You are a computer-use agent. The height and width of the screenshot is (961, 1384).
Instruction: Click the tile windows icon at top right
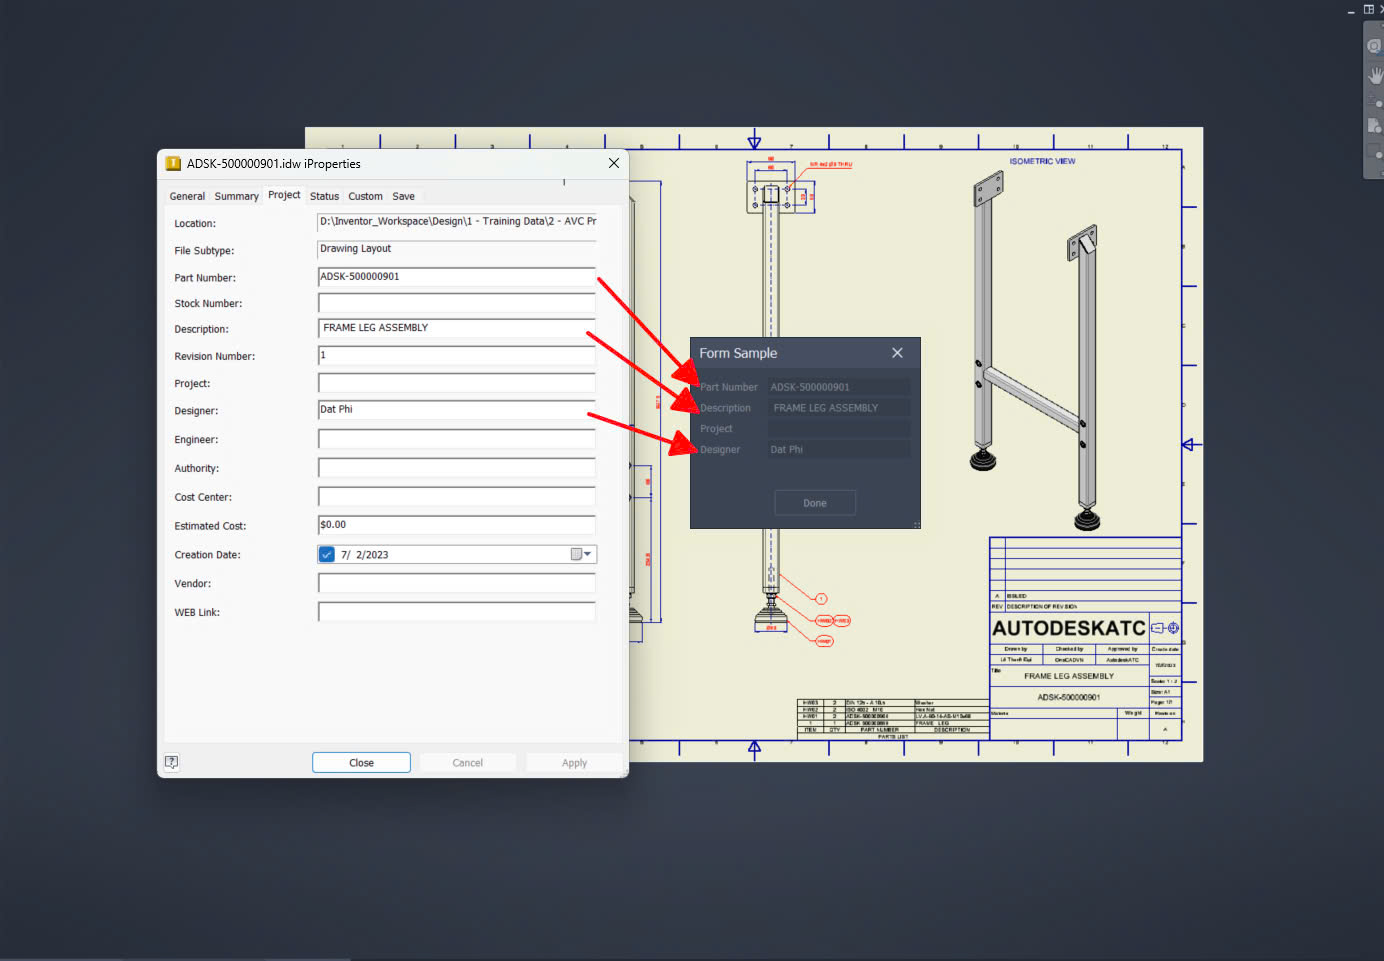[1369, 9]
